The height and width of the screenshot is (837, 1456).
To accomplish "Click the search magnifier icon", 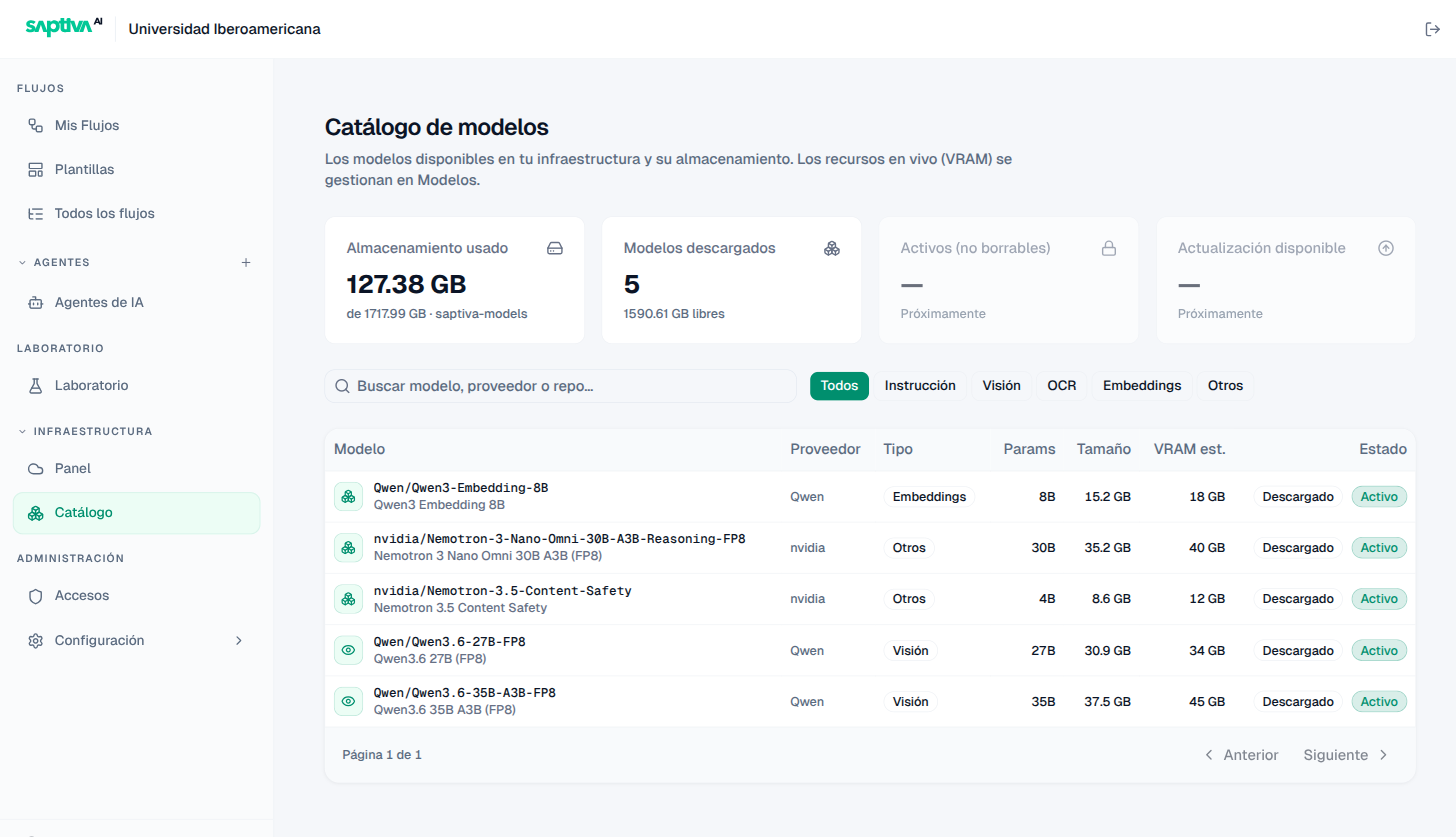I will [x=342, y=386].
